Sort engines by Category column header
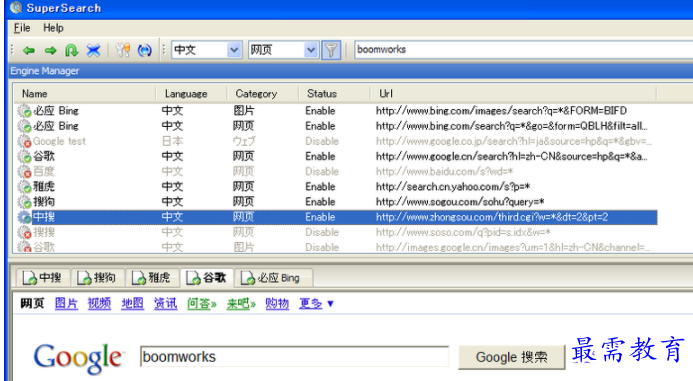This screenshot has height=381, width=693. pyautogui.click(x=263, y=94)
